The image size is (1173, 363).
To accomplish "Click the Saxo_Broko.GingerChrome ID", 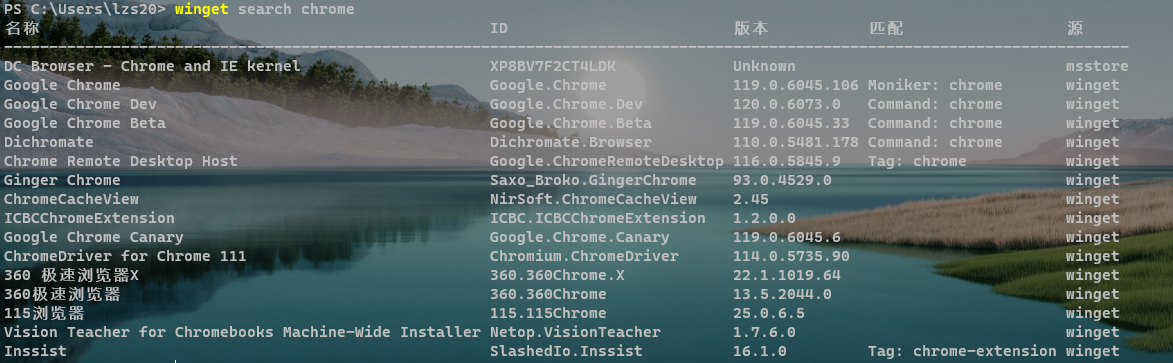I will point(592,180).
